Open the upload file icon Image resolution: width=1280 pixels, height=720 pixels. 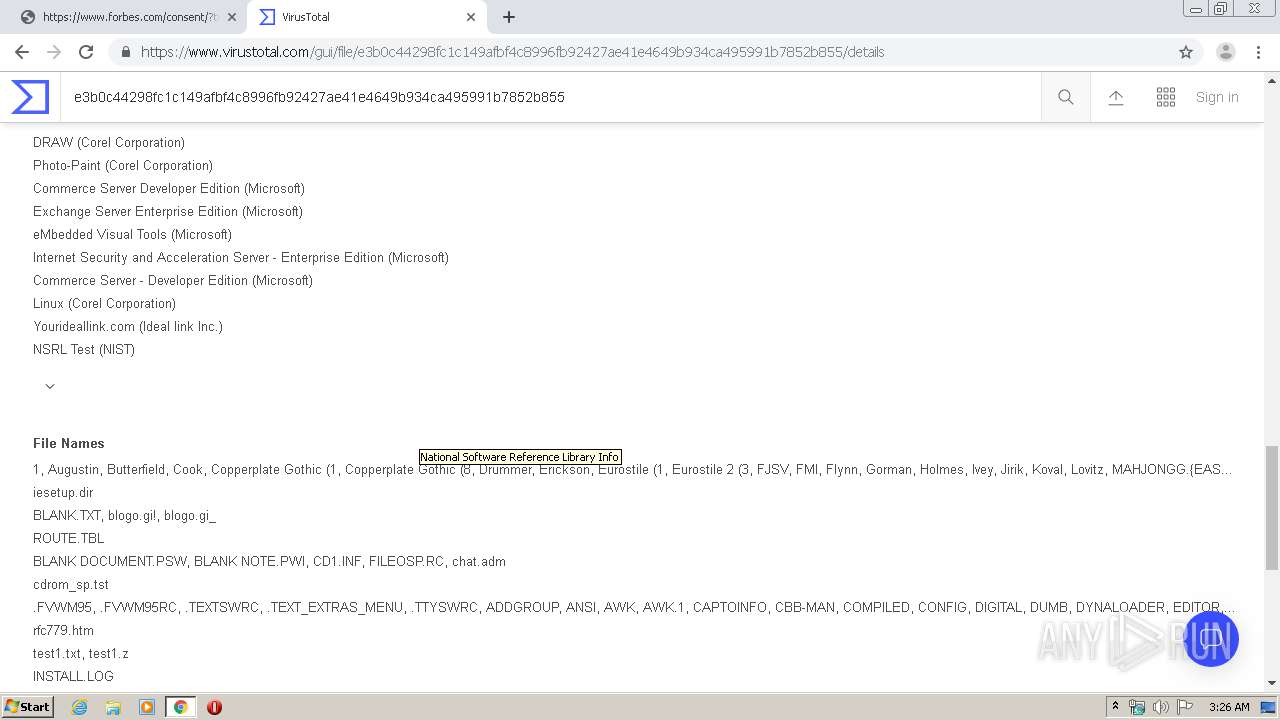point(1116,97)
